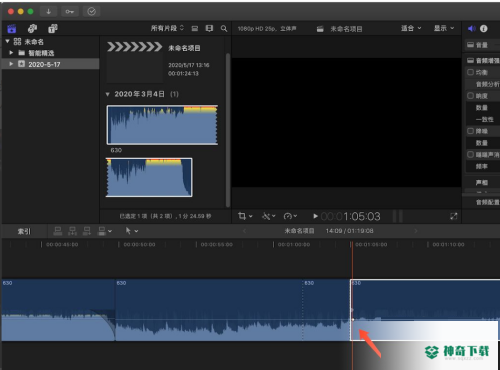Viewport: 500px width, 370px height.
Task: Click the viewer audio meters
Action: click(398, 216)
